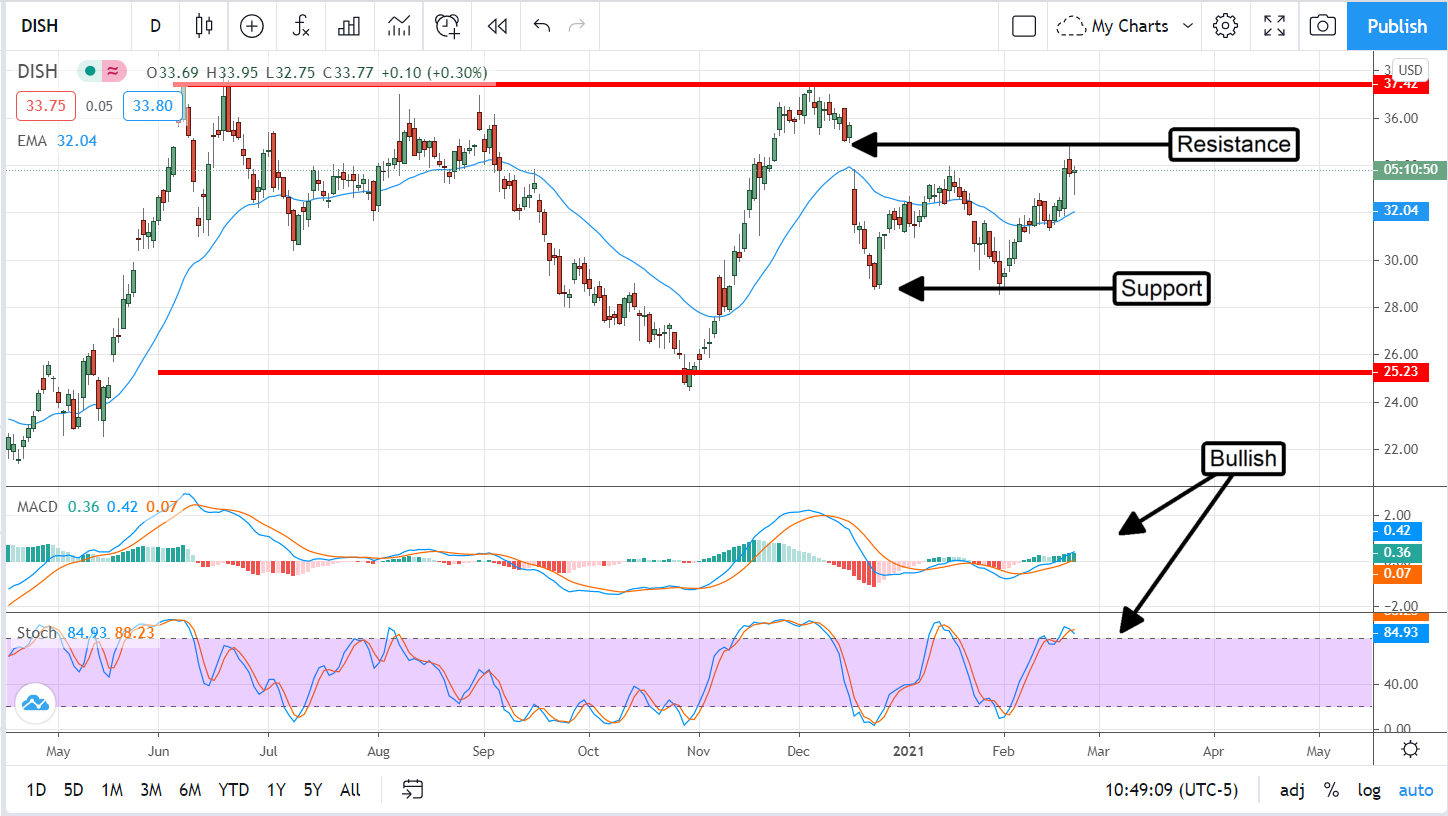Open the D time interval dropdown
This screenshot has height=816, width=1448.
pyautogui.click(x=155, y=26)
